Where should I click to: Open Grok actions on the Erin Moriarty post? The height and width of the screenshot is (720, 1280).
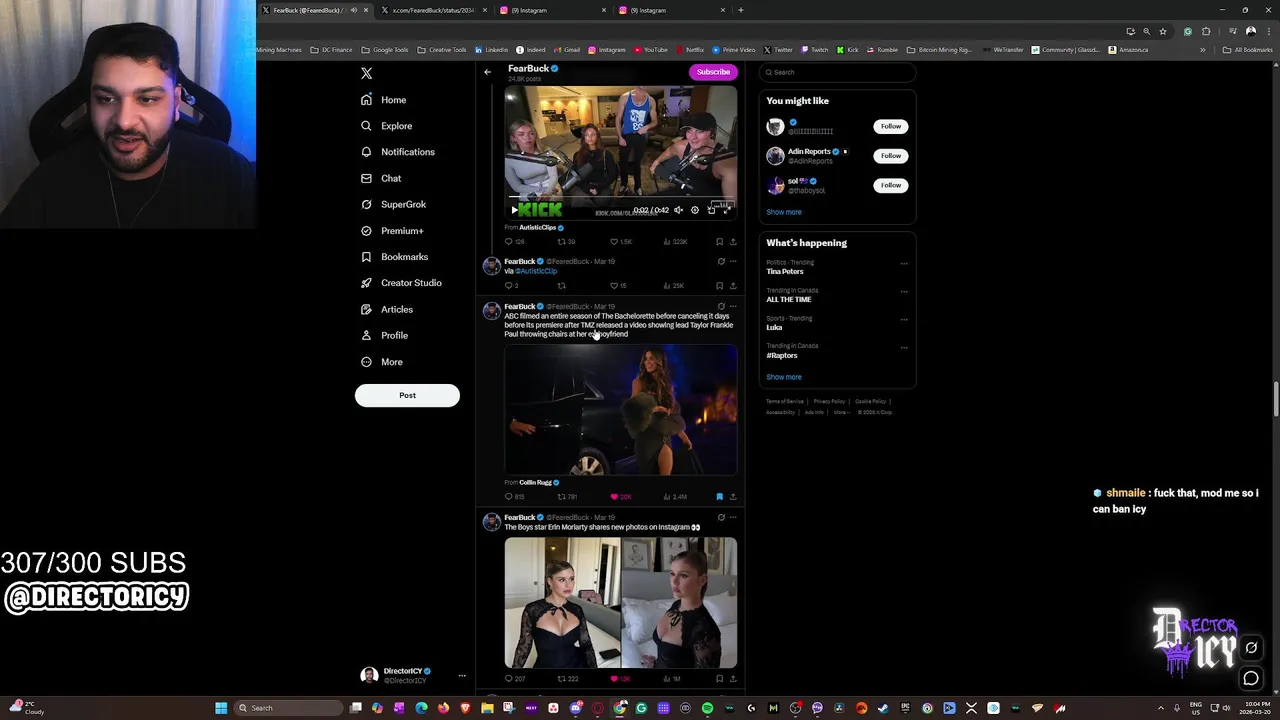721,518
